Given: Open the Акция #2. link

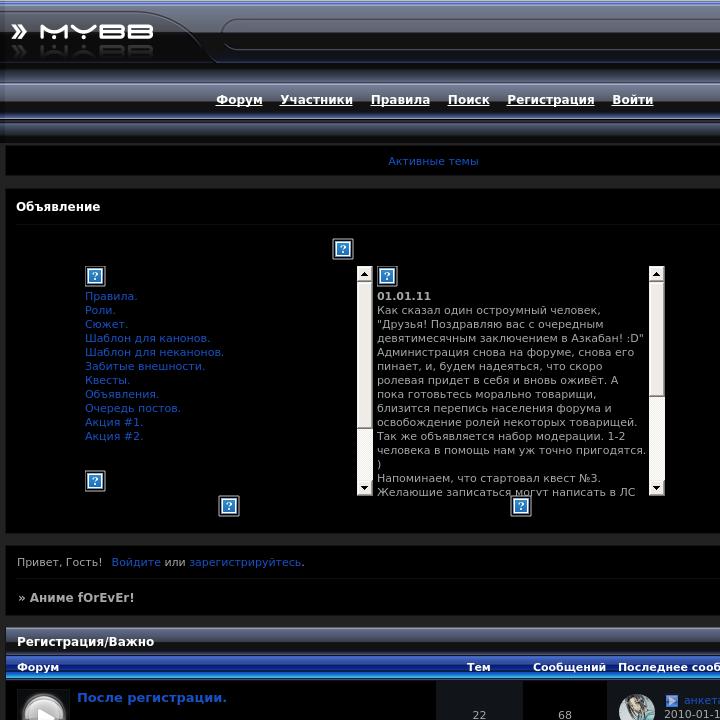Looking at the screenshot, I should (114, 436).
